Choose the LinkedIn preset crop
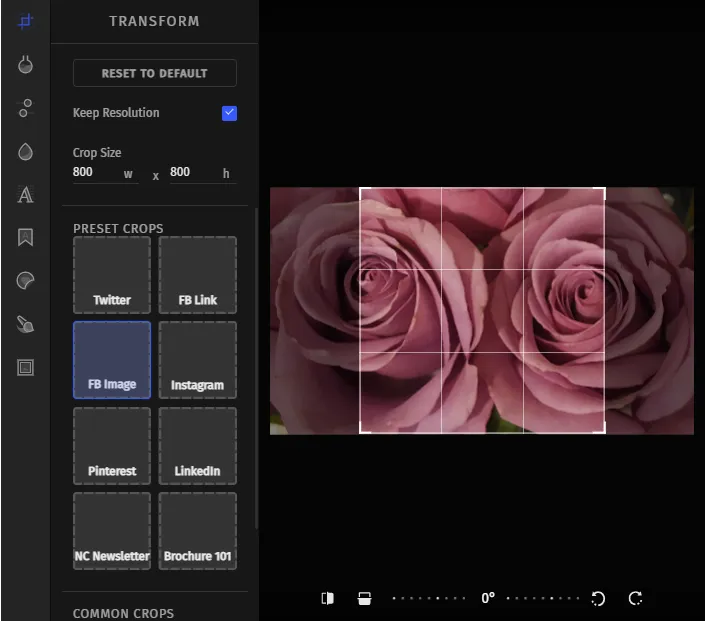The height and width of the screenshot is (621, 705). coord(197,446)
